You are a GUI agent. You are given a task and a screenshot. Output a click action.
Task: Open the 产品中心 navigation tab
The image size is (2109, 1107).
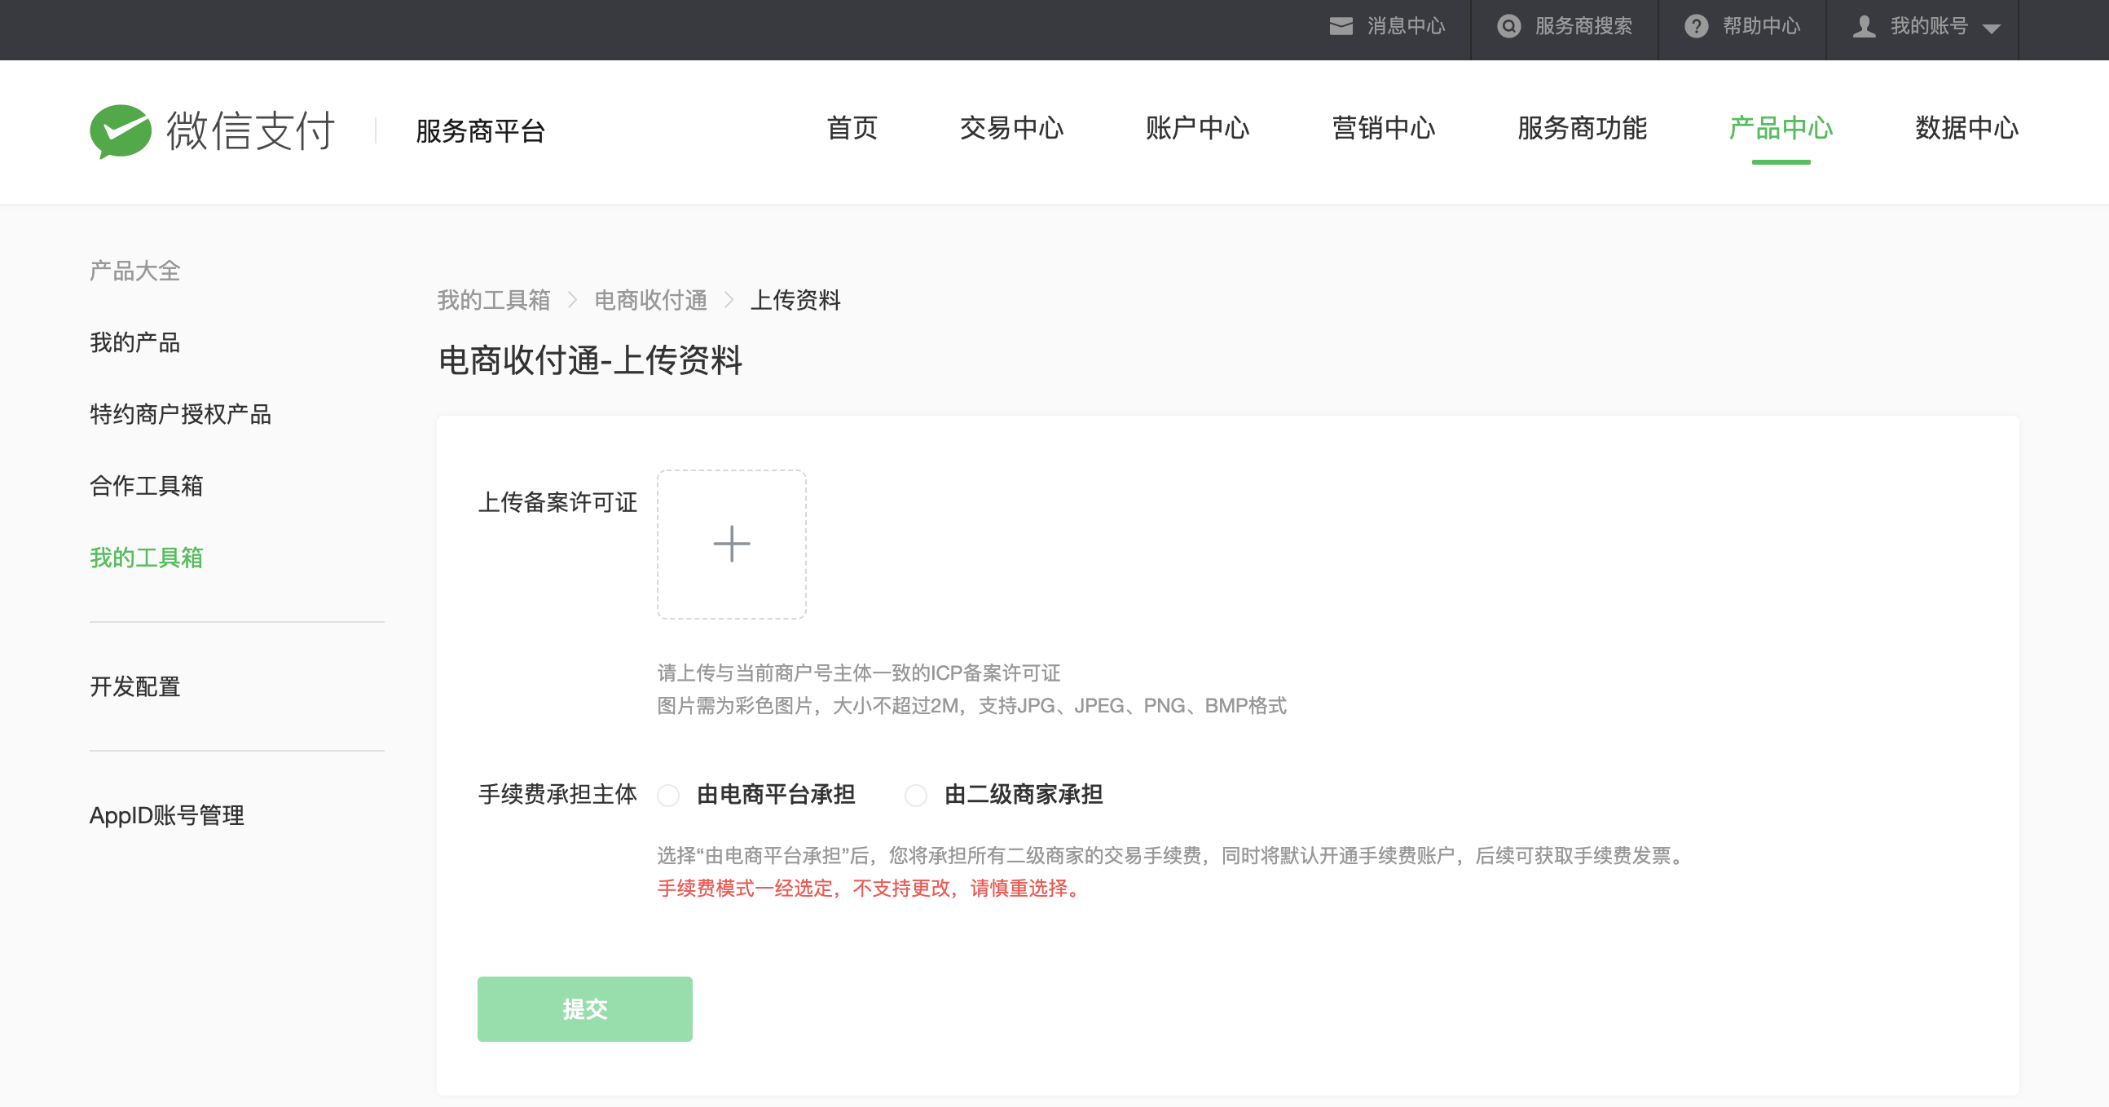[1780, 129]
